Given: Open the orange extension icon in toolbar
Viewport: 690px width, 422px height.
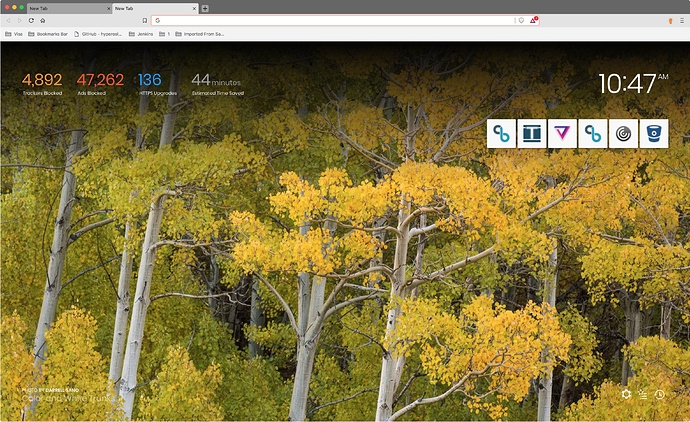Looking at the screenshot, I should click(x=670, y=21).
